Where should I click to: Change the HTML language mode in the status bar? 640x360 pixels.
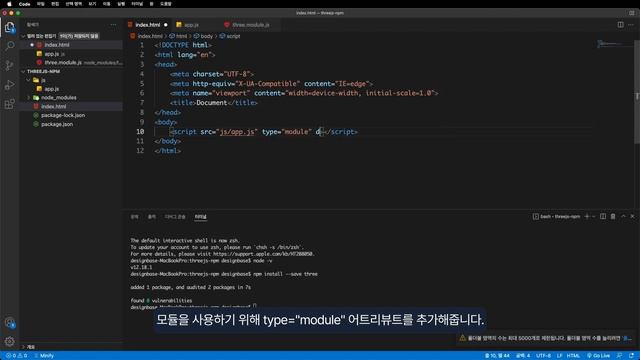pos(573,356)
